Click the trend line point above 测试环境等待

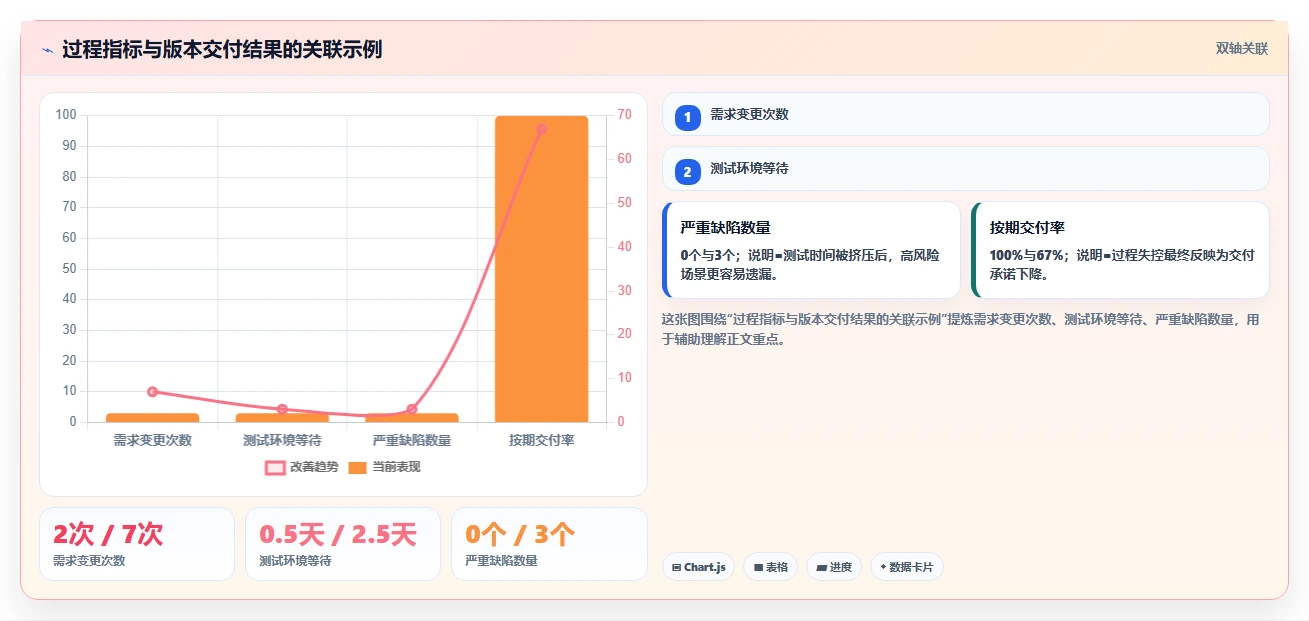(282, 409)
